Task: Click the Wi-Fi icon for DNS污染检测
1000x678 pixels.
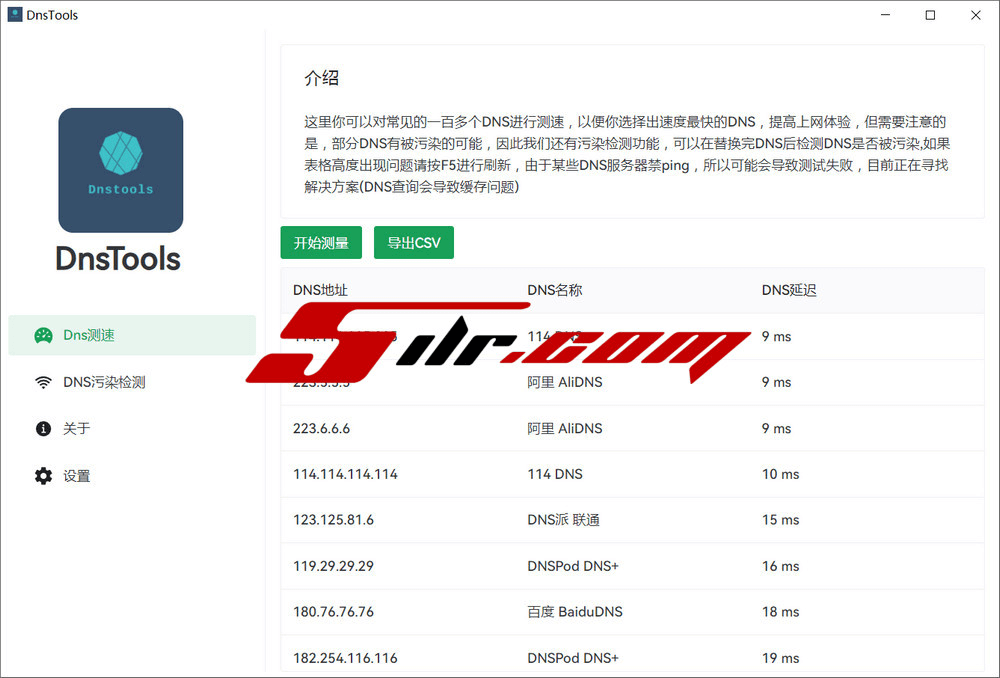Action: tap(43, 382)
